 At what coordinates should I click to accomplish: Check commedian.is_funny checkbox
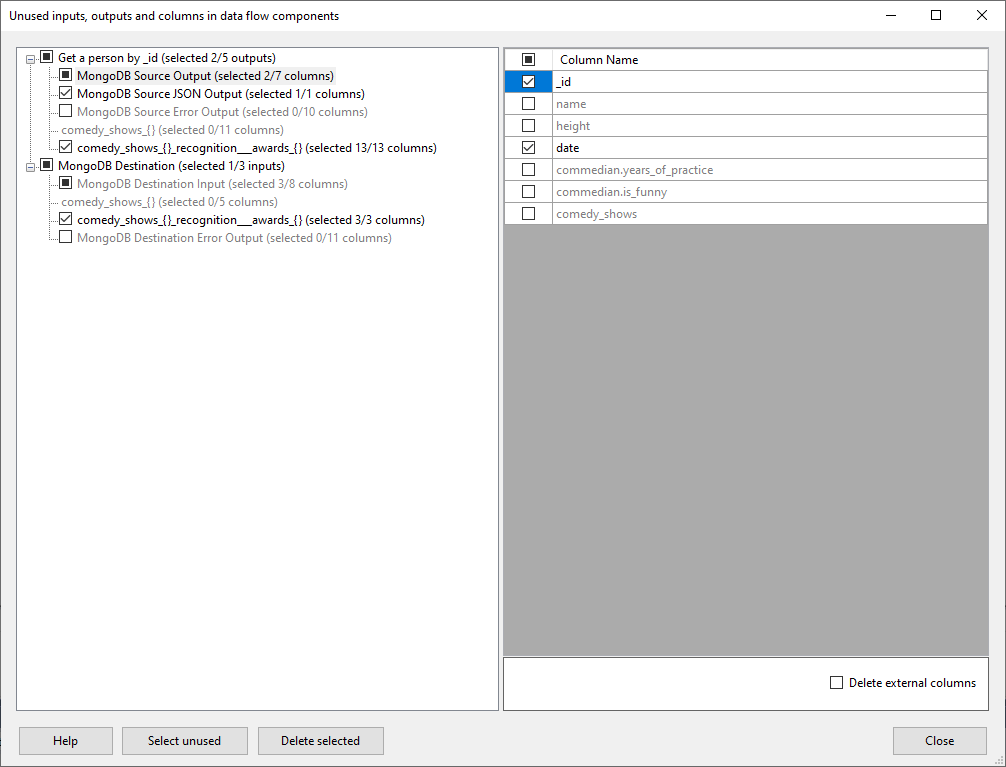(529, 191)
